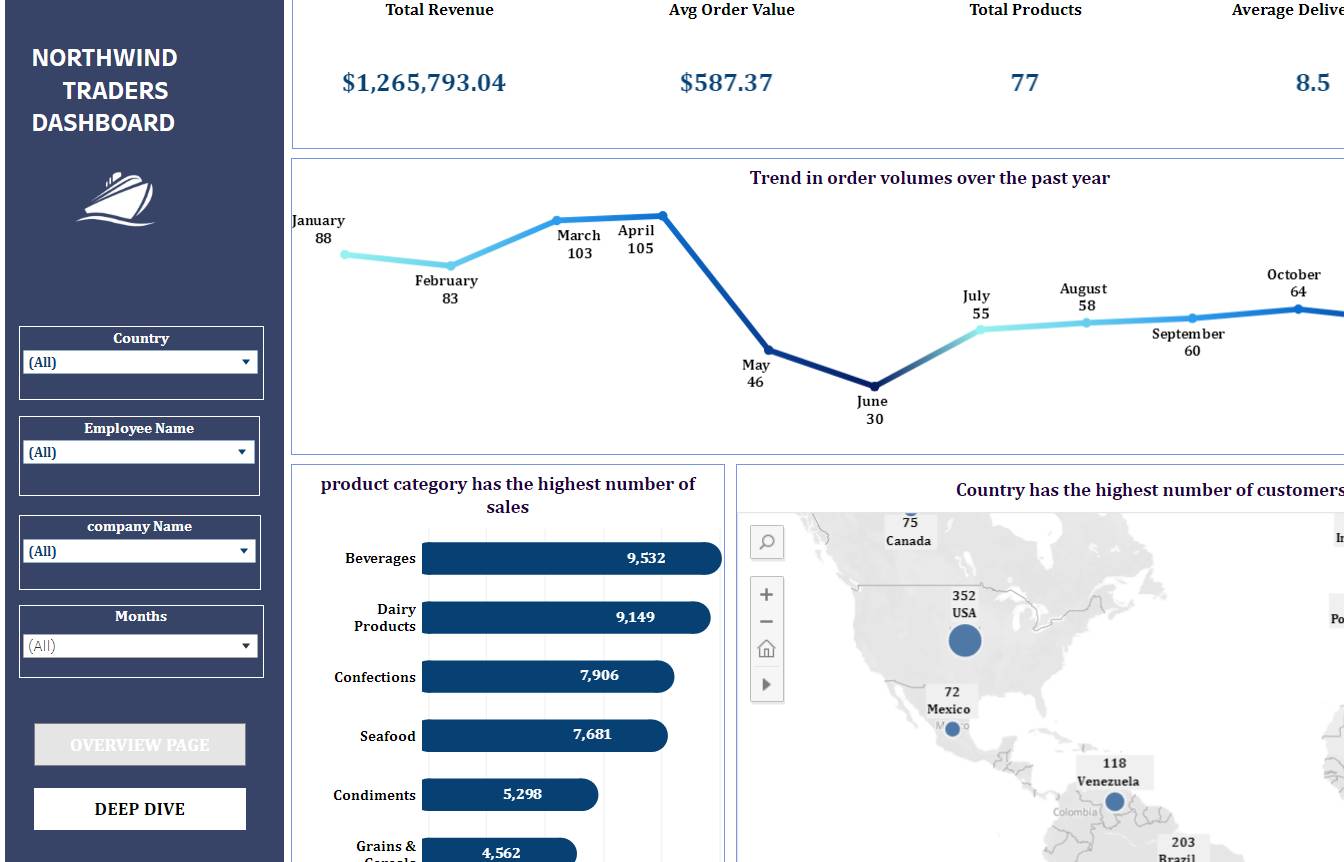Click the company Name filter label
1344x862 pixels.
pos(140,526)
